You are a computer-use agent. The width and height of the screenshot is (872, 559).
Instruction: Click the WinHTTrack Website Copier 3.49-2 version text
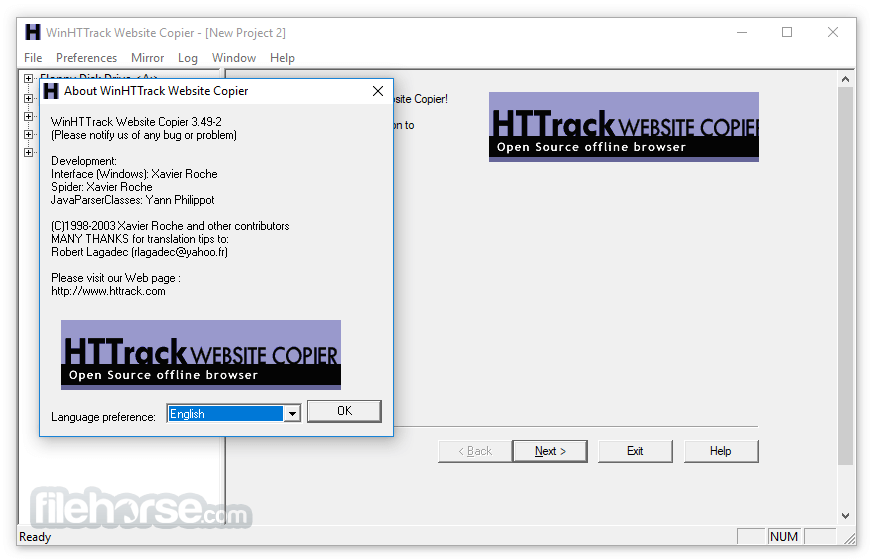[x=136, y=122]
